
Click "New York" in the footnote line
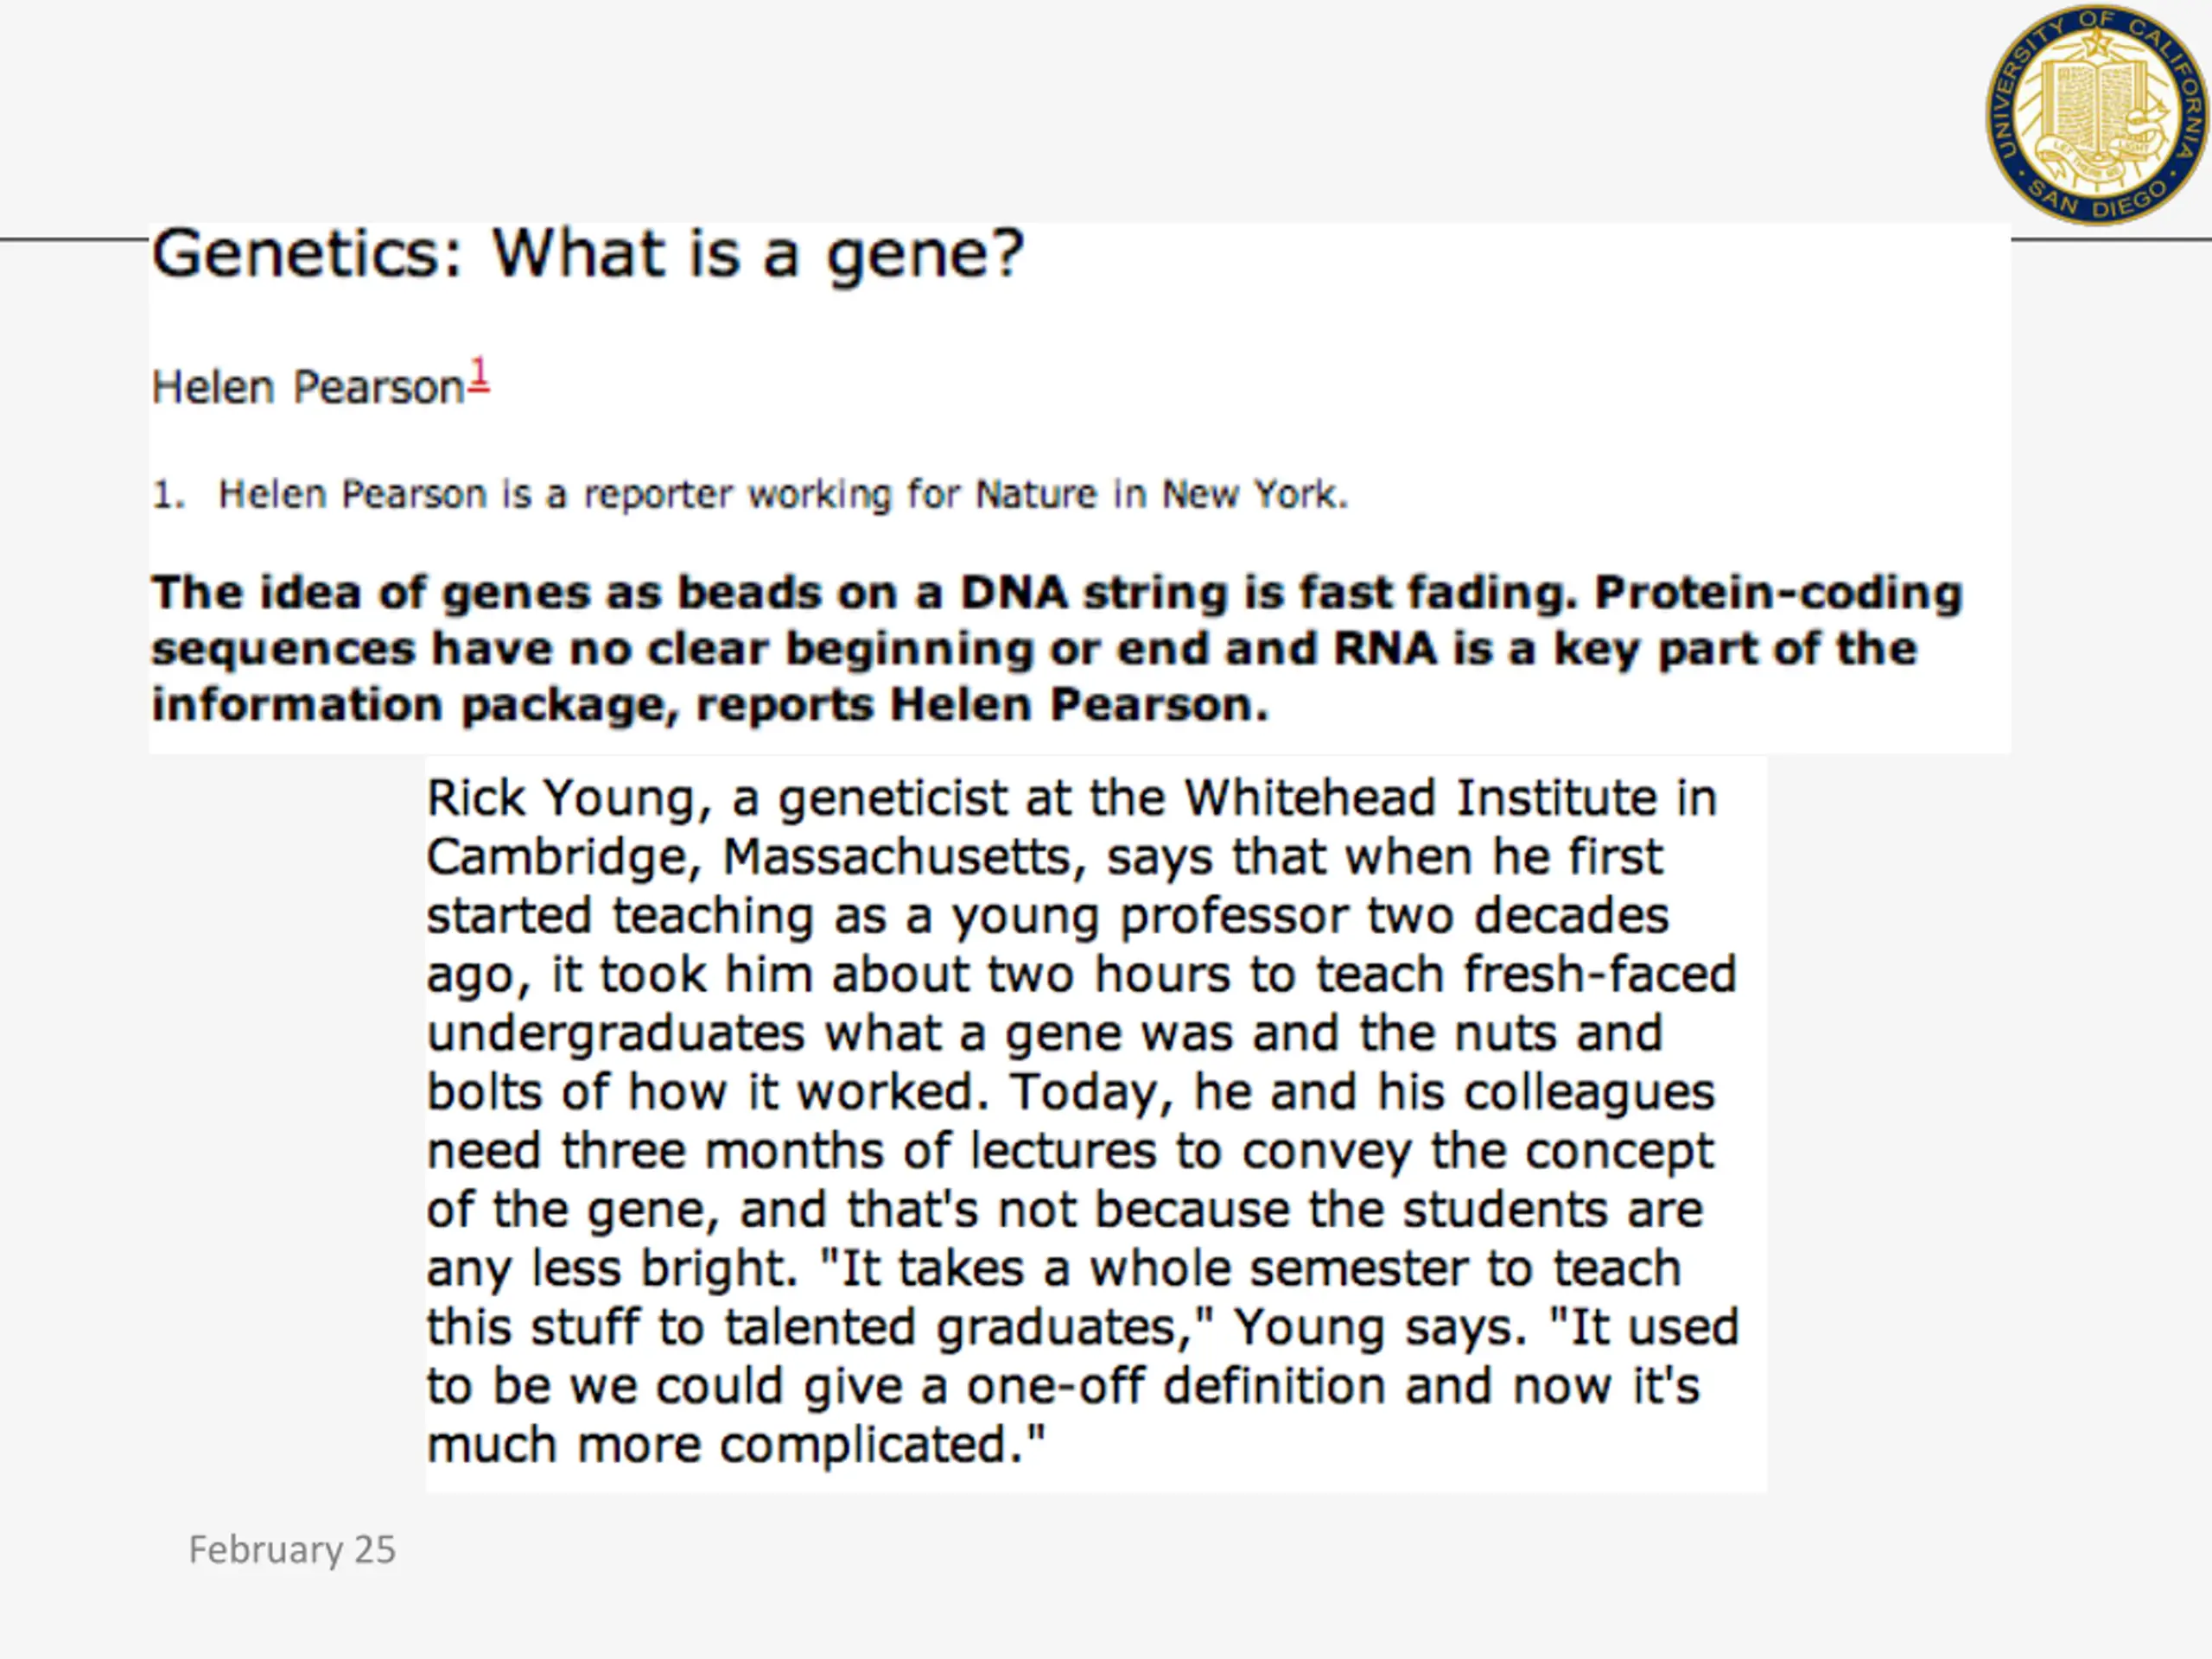point(1254,495)
